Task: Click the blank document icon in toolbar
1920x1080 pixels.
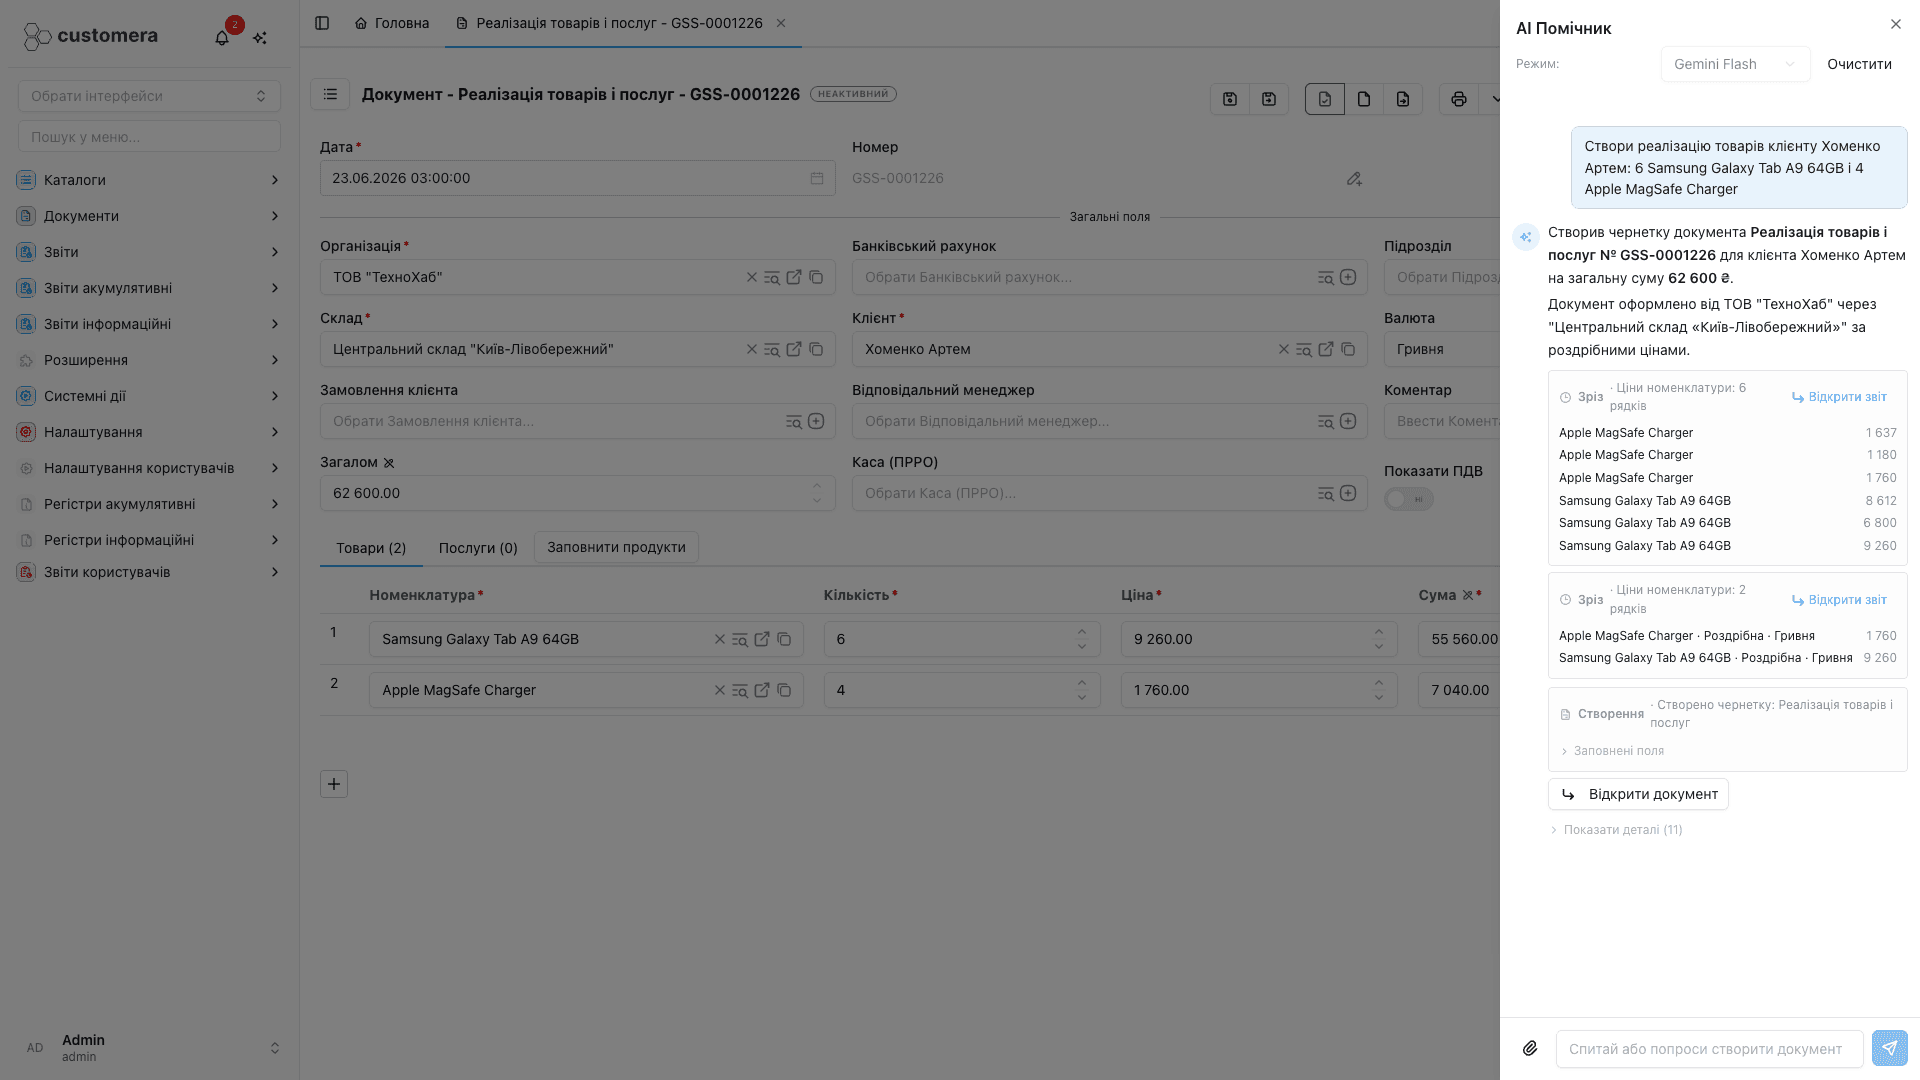Action: point(1364,99)
